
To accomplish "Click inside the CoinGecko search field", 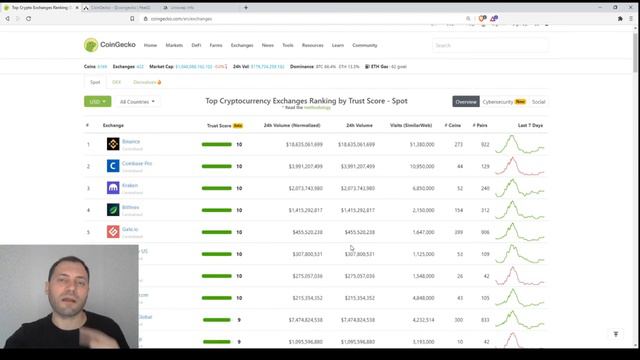I will click(x=490, y=45).
